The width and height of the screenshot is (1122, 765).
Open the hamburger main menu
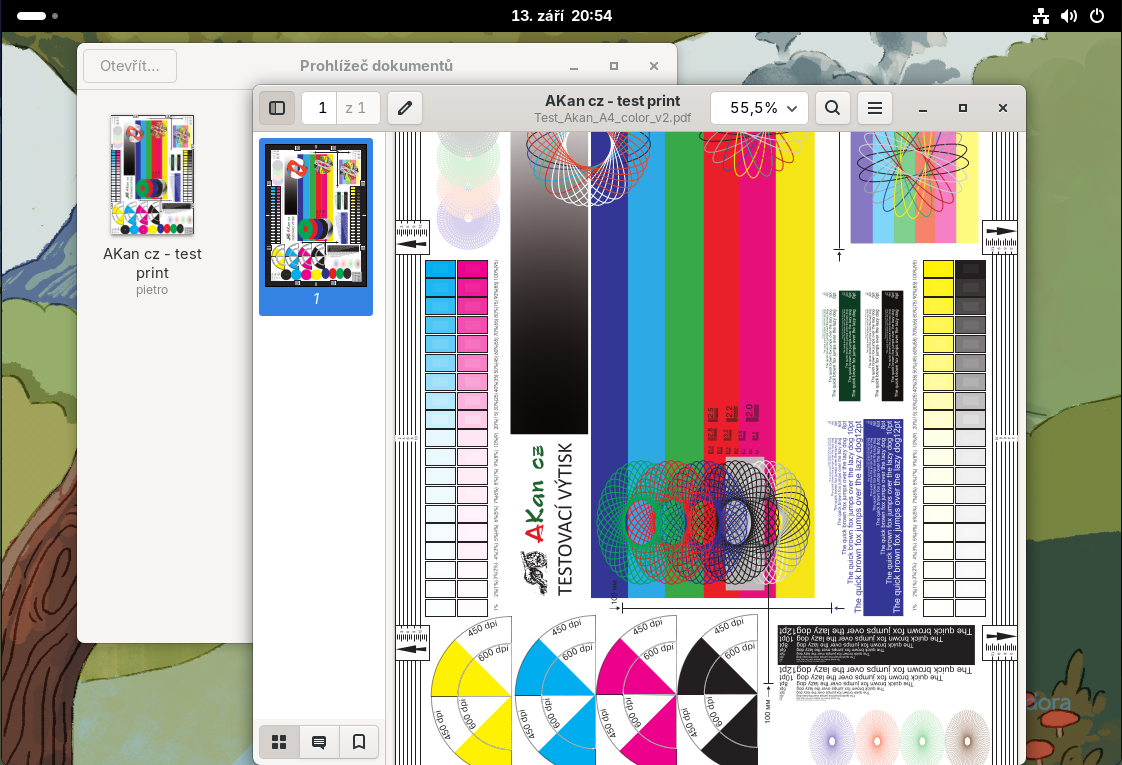pyautogui.click(x=874, y=108)
